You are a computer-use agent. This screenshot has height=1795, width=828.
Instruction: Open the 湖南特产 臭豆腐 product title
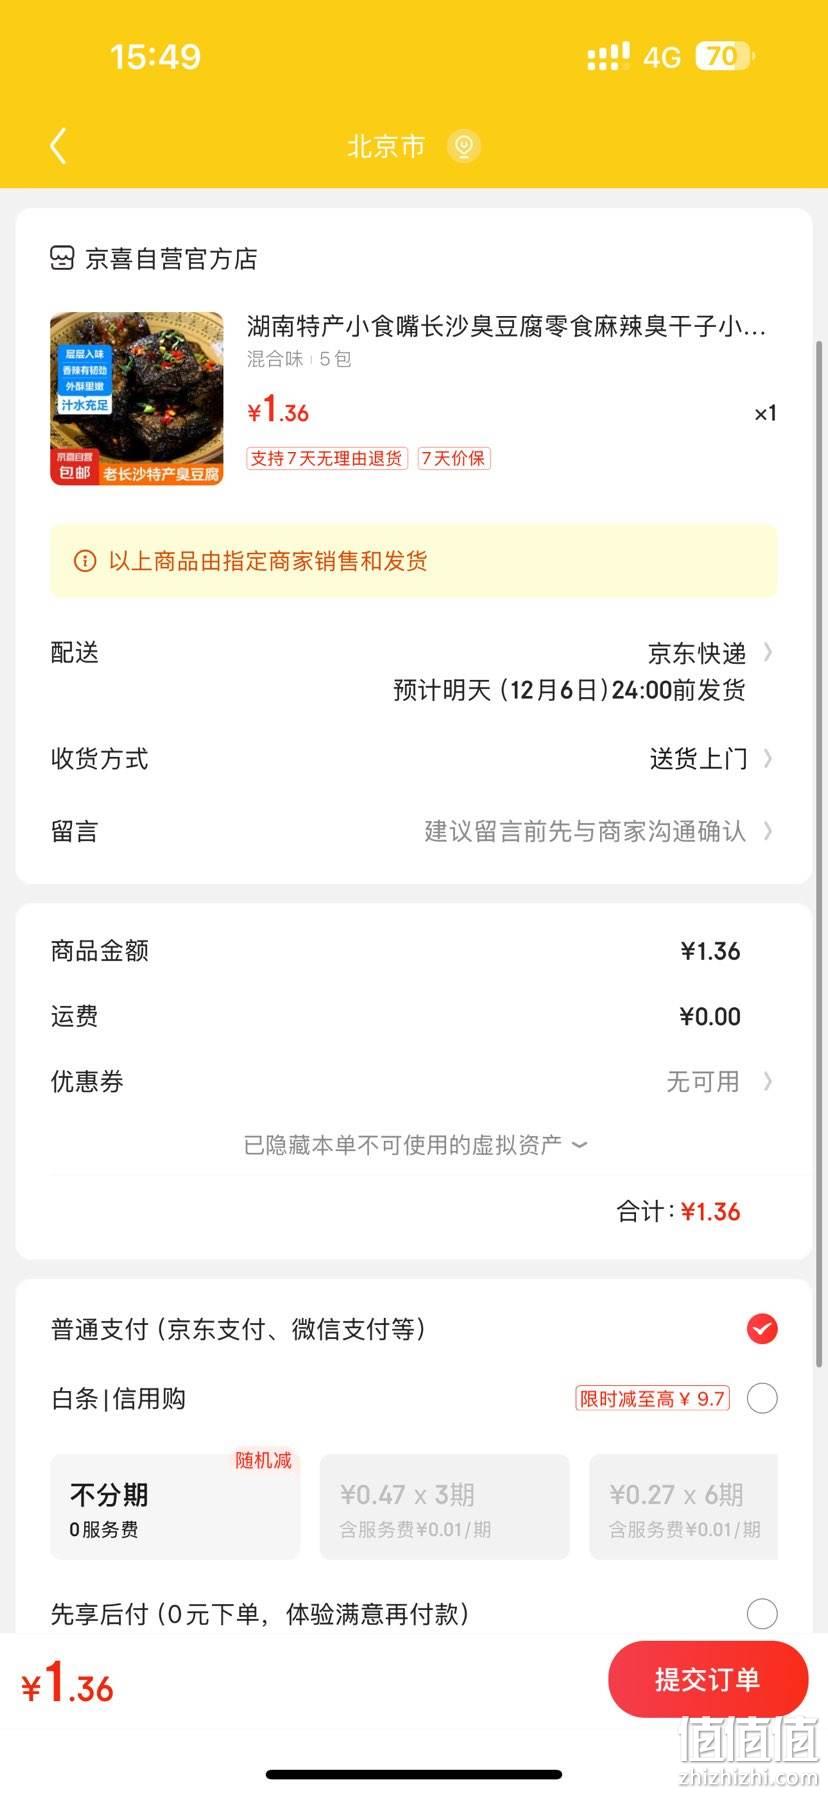[x=506, y=326]
